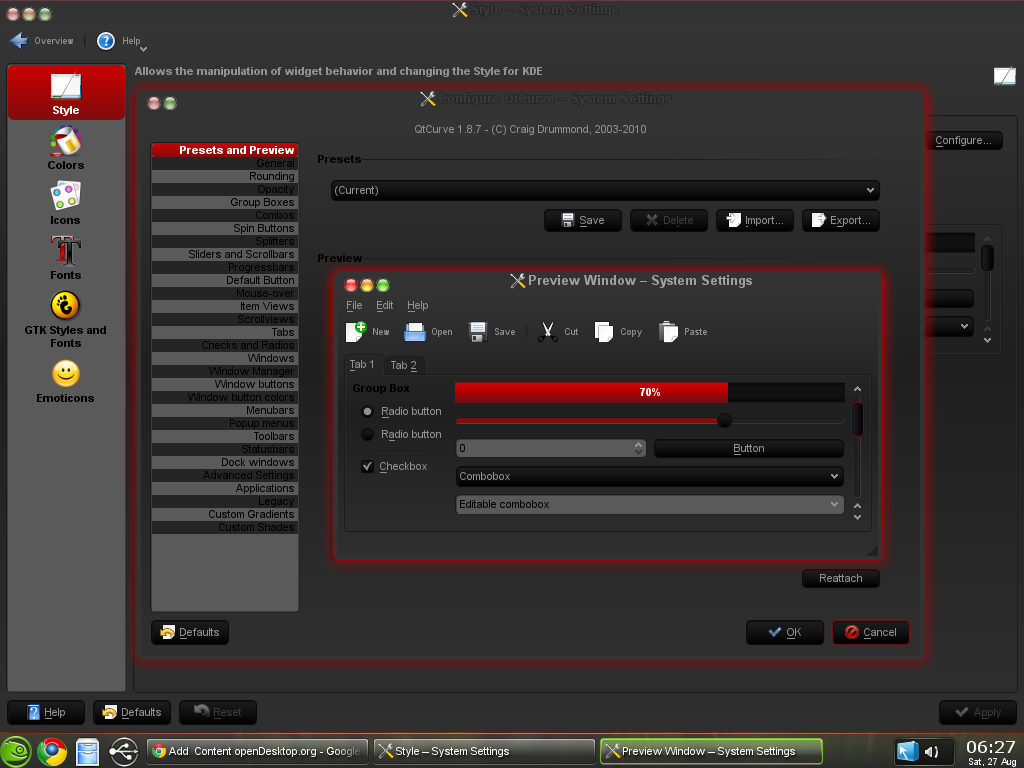The image size is (1024, 768).
Task: Click New icon in preview toolbar
Action: pyautogui.click(x=367, y=332)
